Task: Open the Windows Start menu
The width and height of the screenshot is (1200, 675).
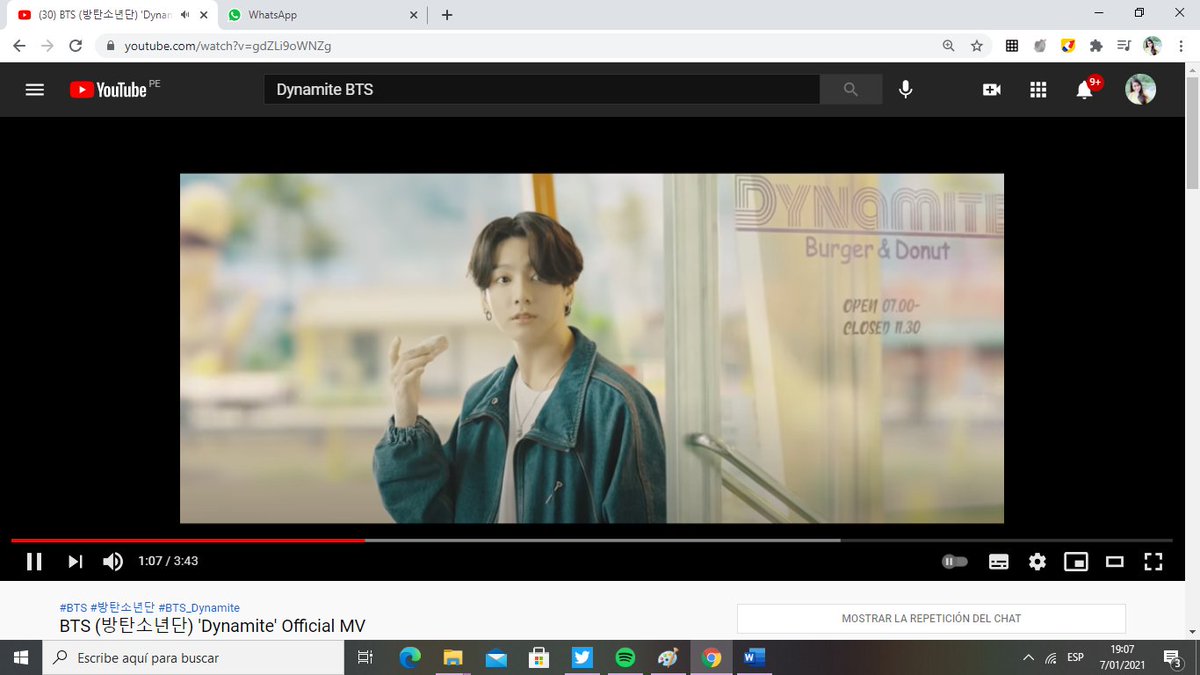Action: [20, 657]
